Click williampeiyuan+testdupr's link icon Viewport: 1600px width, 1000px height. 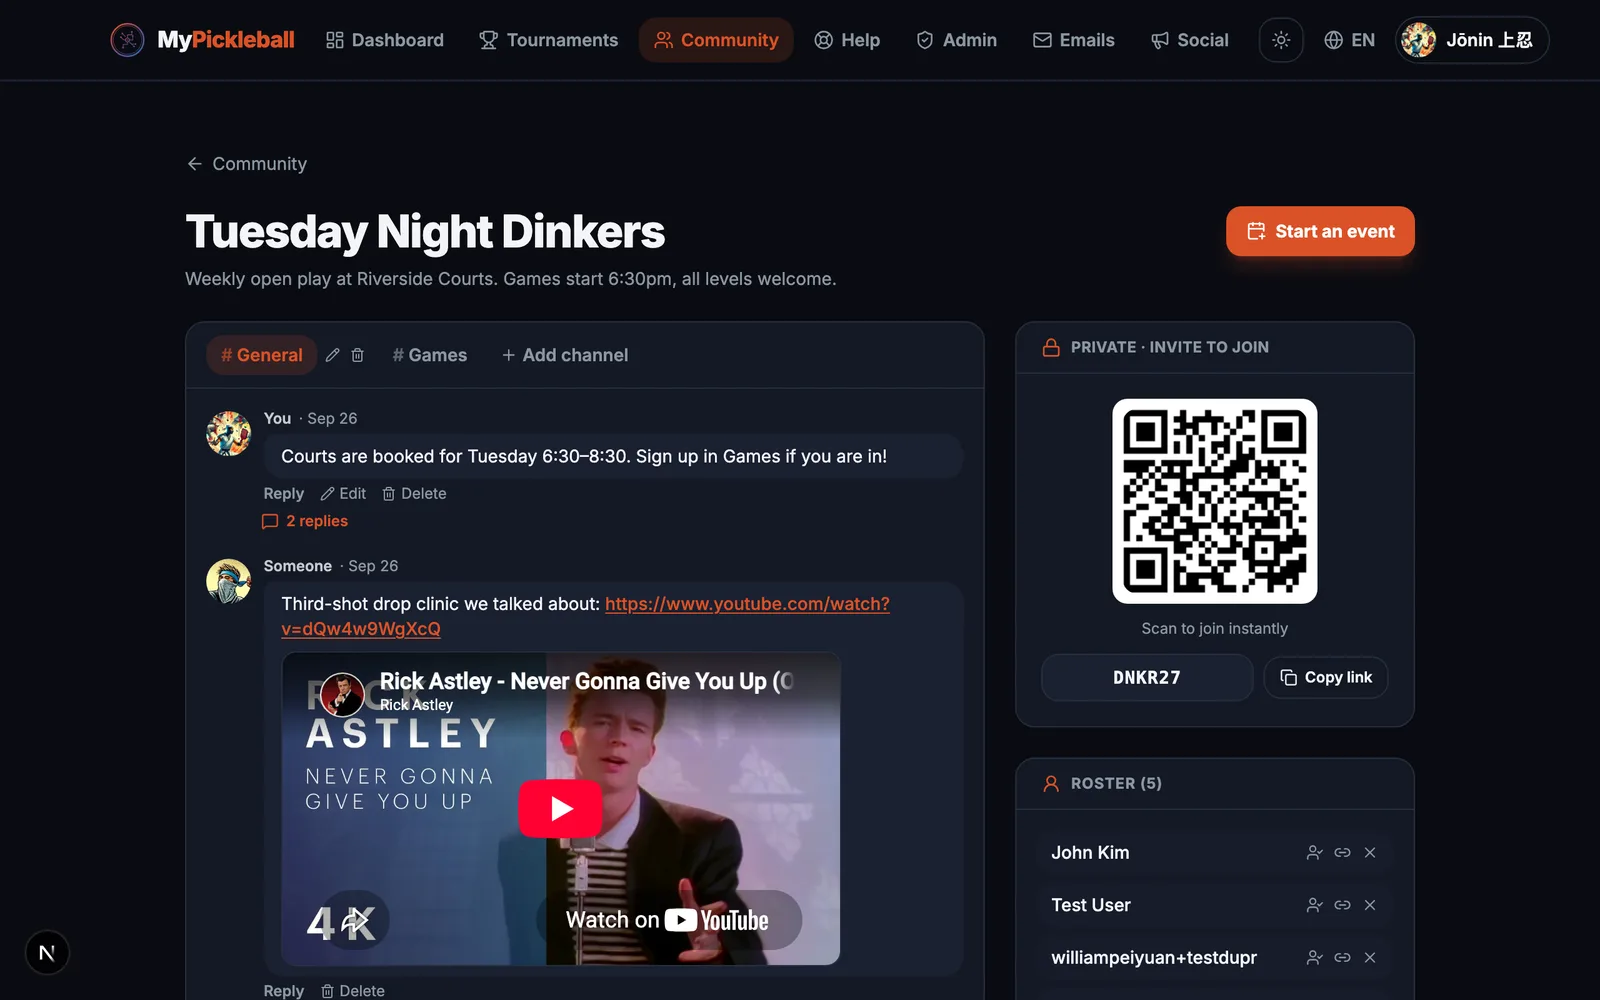pos(1343,958)
